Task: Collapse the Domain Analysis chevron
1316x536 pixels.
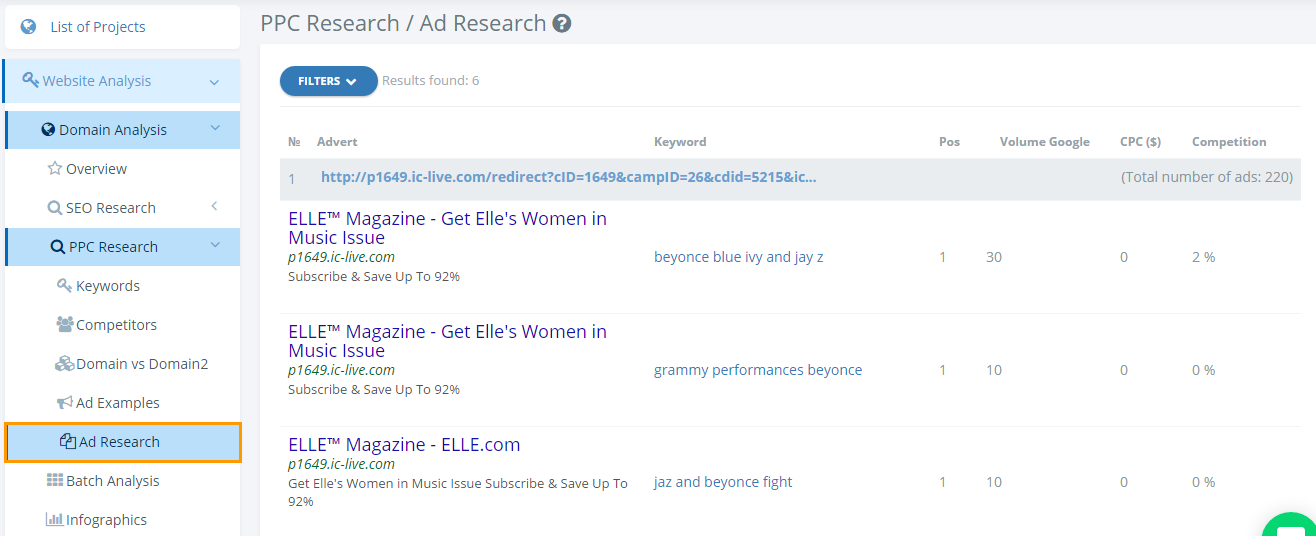Action: (215, 129)
